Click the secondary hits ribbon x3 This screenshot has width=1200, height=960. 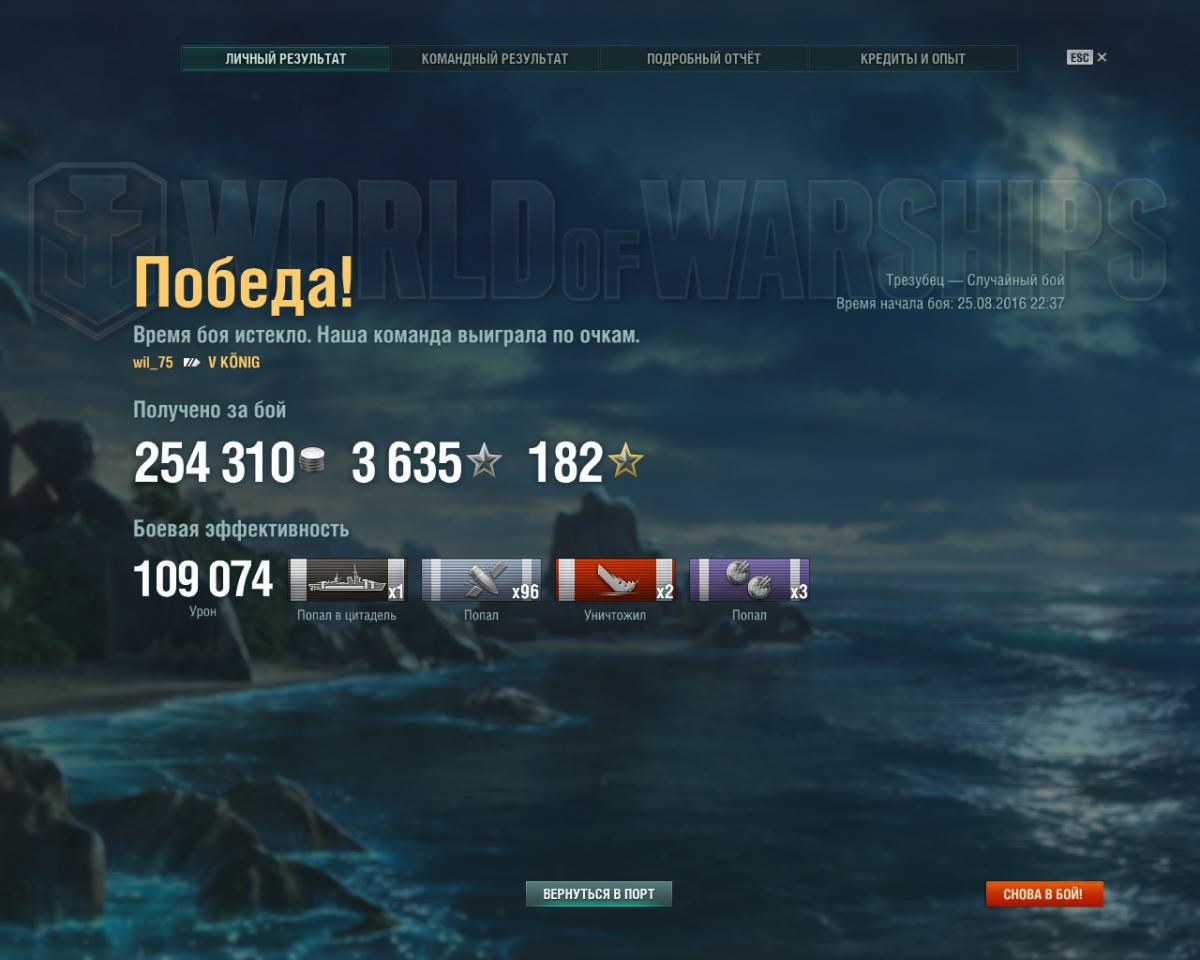click(x=749, y=580)
